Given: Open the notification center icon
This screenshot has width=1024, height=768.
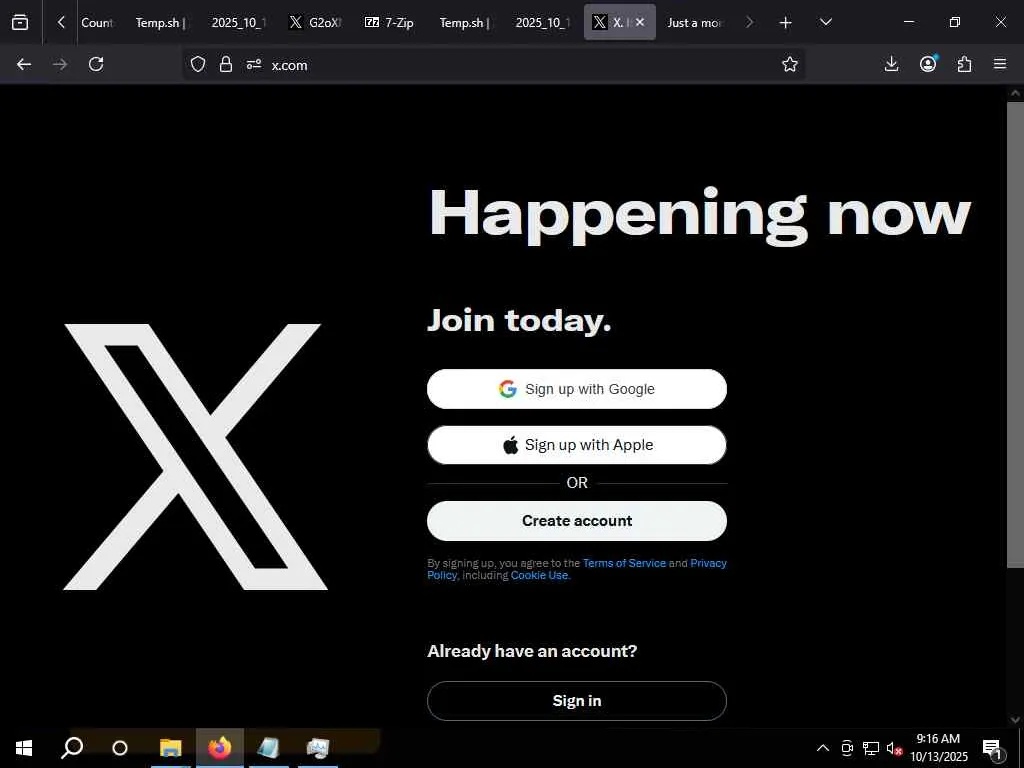Looking at the screenshot, I should point(993,748).
